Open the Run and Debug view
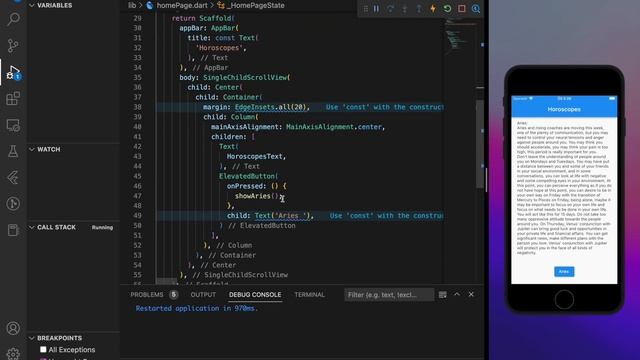 pyautogui.click(x=13, y=72)
